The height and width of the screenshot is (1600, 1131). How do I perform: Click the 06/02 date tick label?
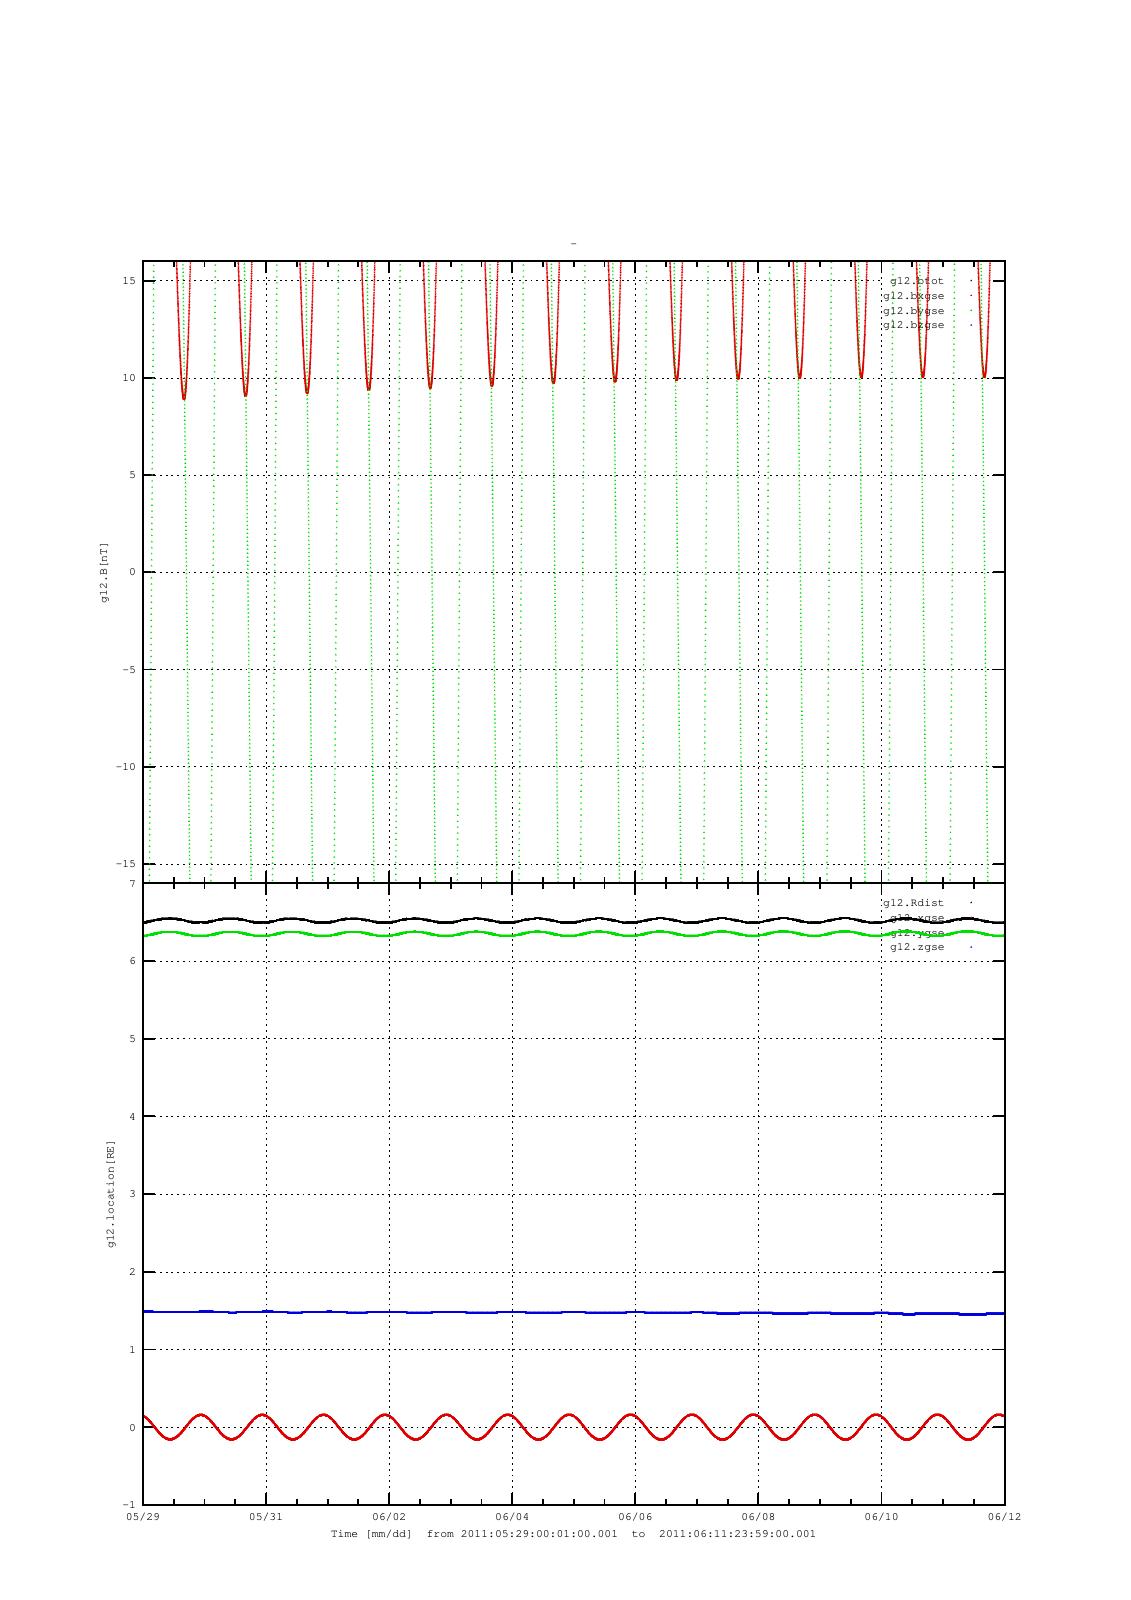coord(389,1516)
